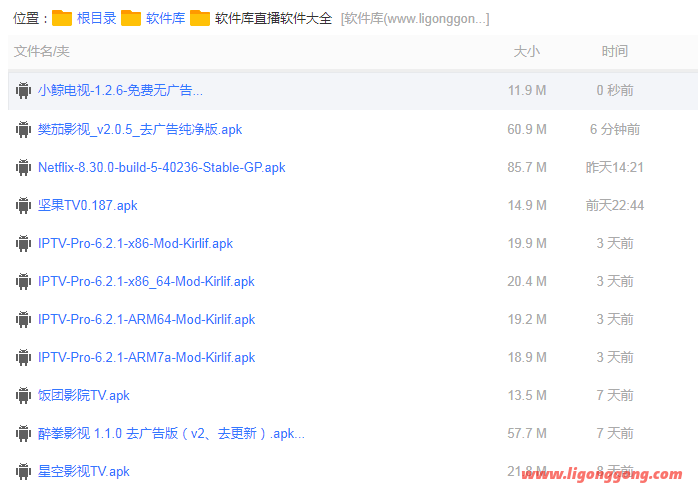Click size value 14.9 M
Screen dimensions: 698x495
pyautogui.click(x=527, y=205)
